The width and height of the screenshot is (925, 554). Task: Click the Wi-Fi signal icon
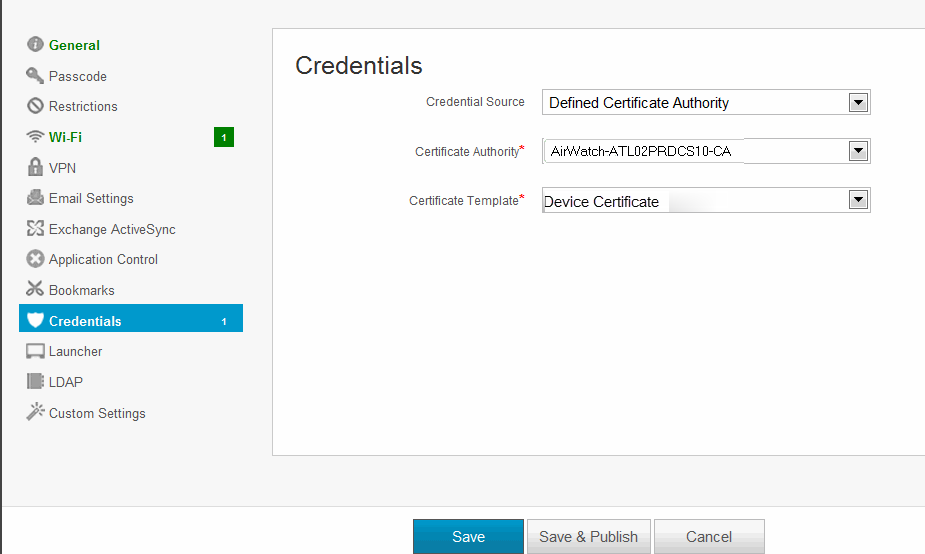tap(35, 137)
